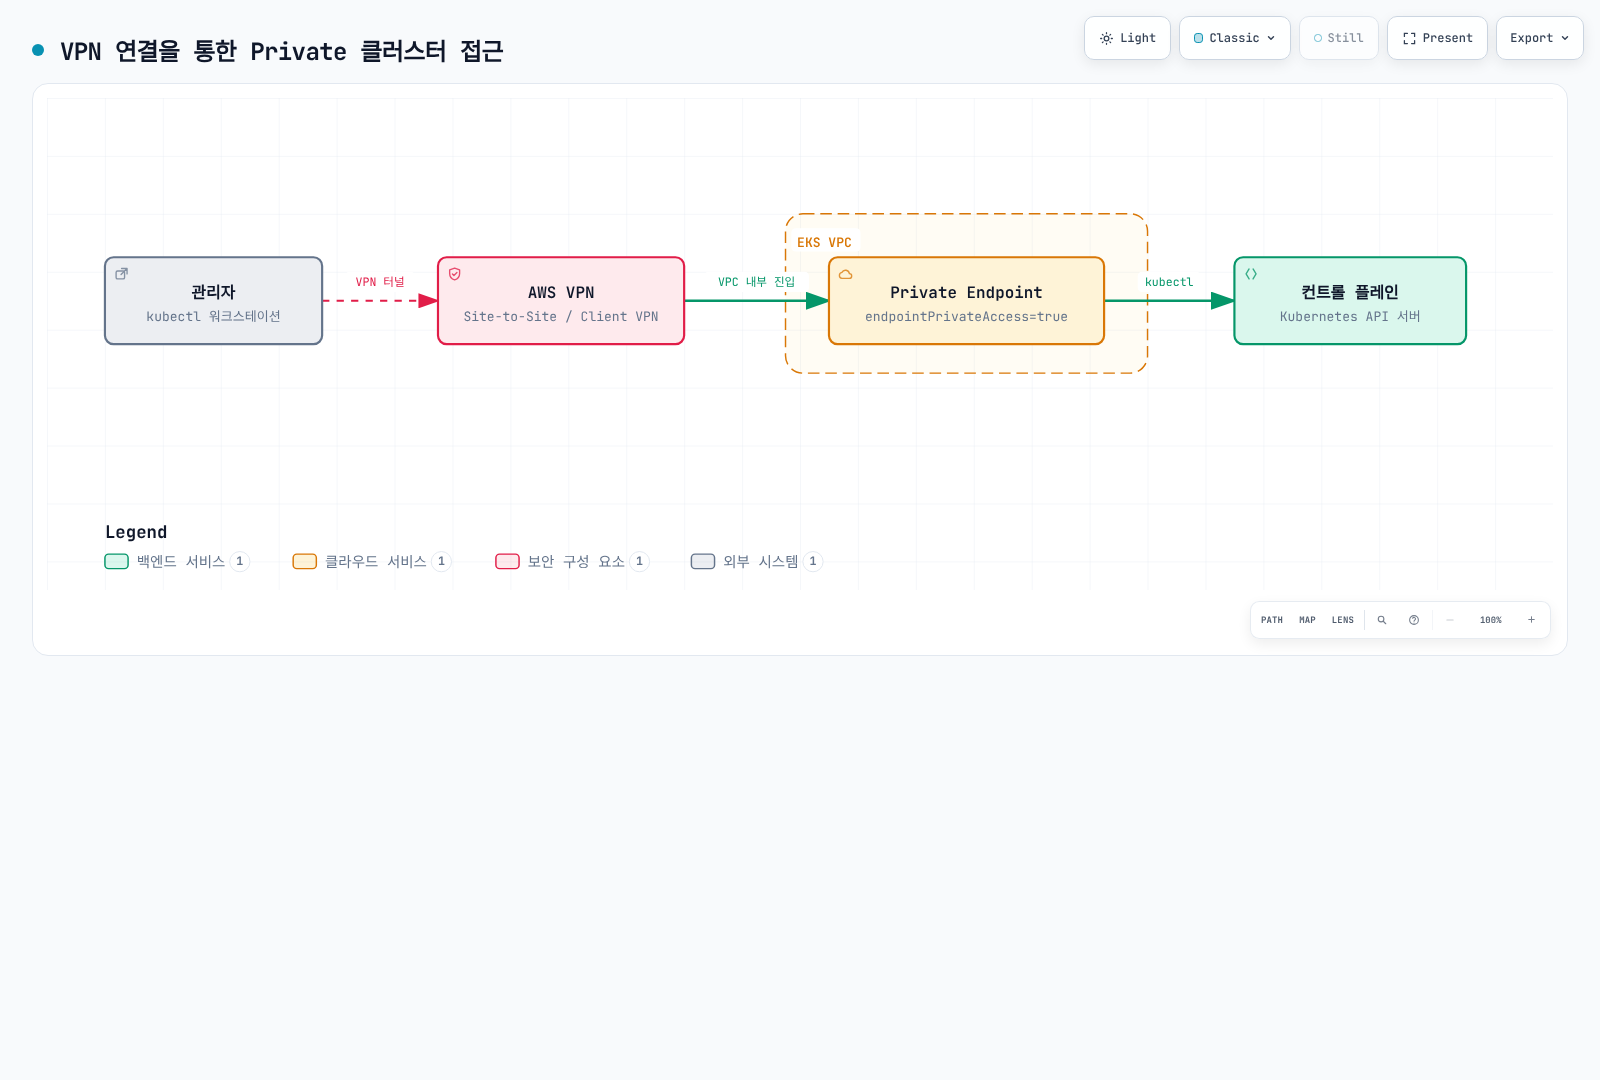
Task: Click the EKS VPC group label
Action: (x=824, y=243)
